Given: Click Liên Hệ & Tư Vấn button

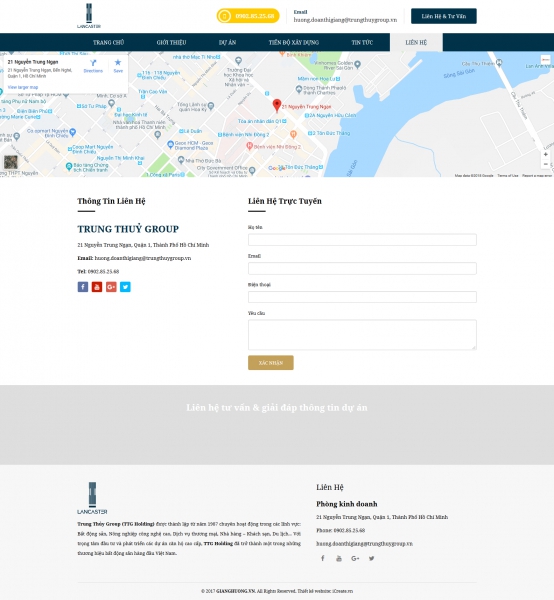Looking at the screenshot, I should tap(444, 16).
